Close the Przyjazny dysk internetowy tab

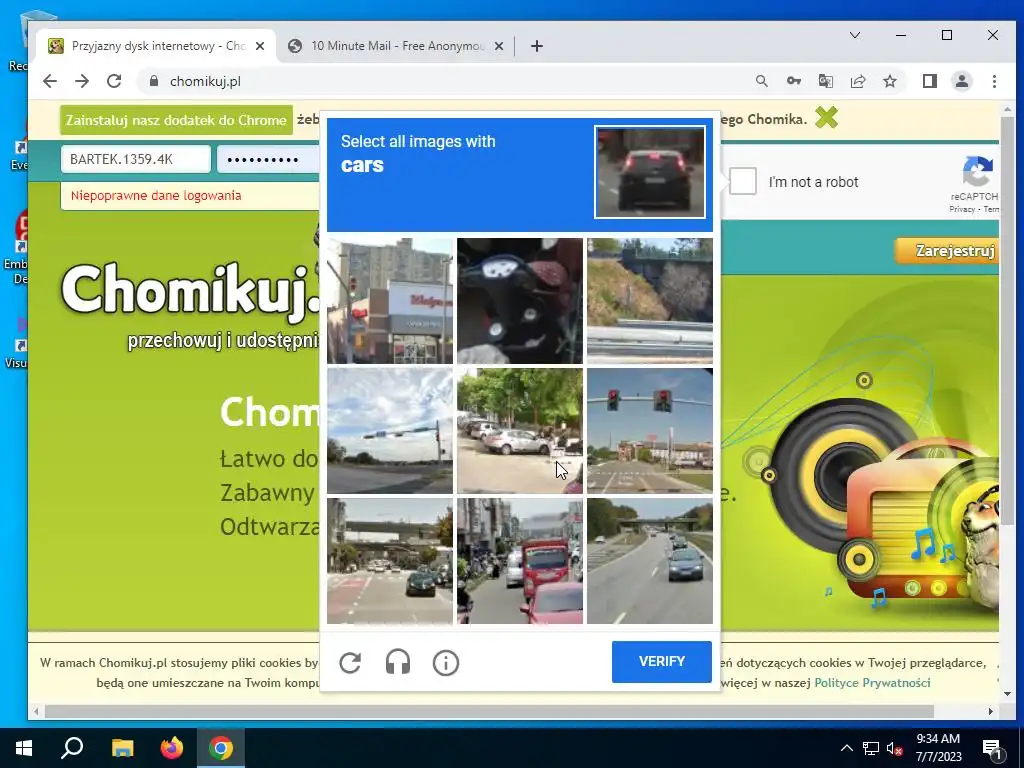click(260, 46)
